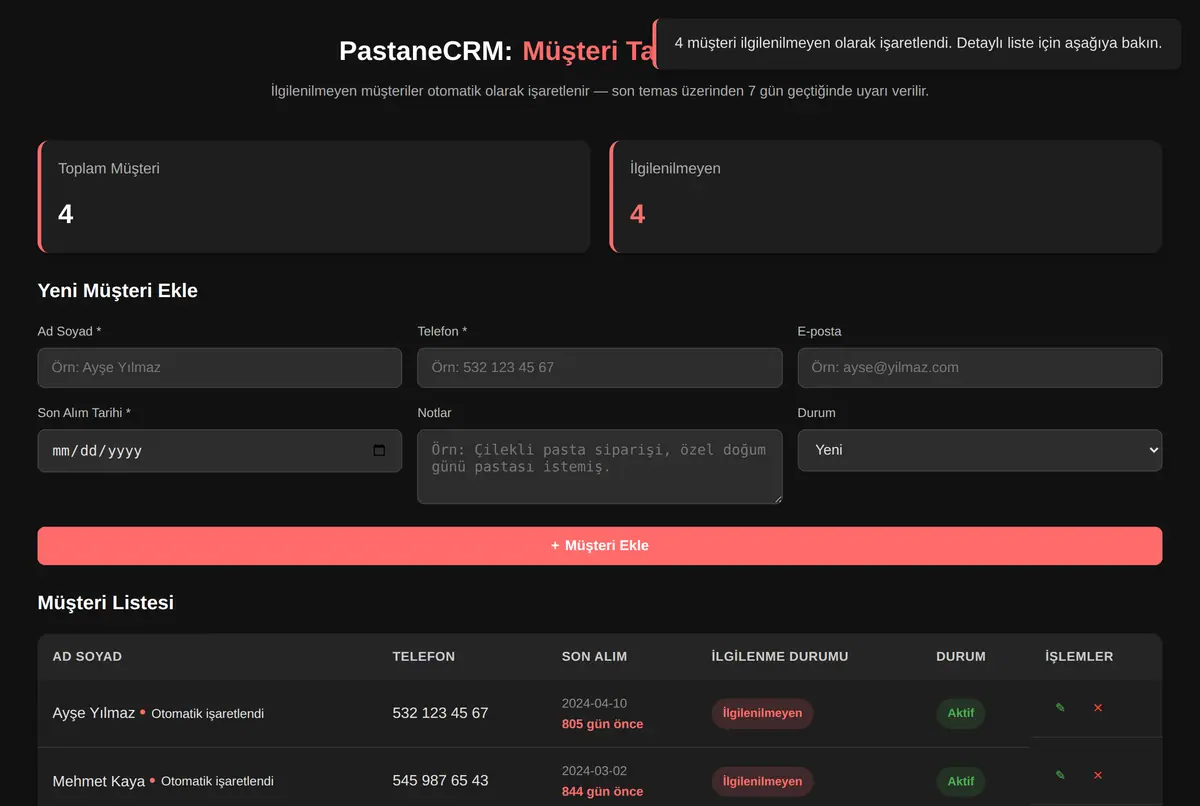Click the AD SOYAD column header
The width and height of the screenshot is (1200, 806).
(x=87, y=657)
